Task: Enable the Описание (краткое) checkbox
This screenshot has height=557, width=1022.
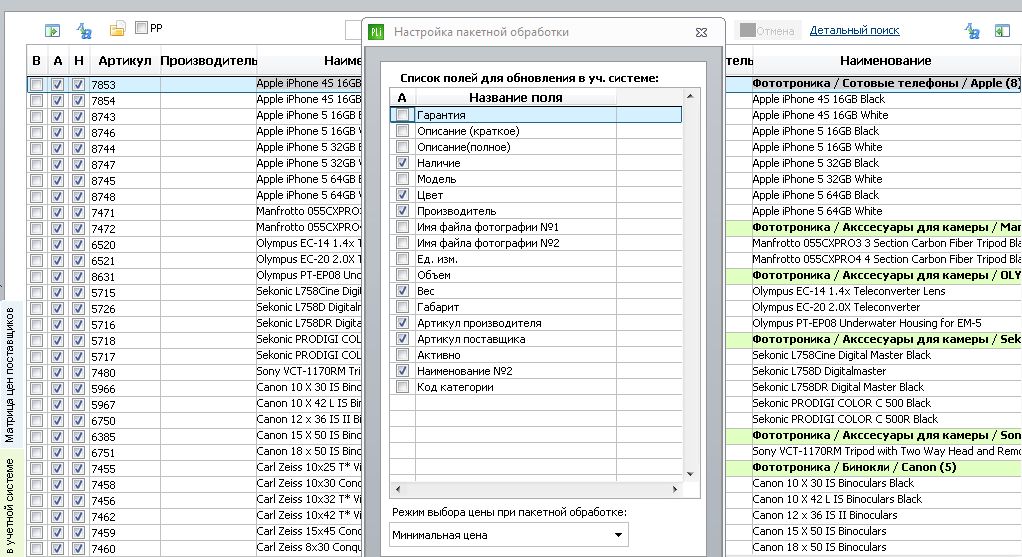Action: [x=403, y=131]
